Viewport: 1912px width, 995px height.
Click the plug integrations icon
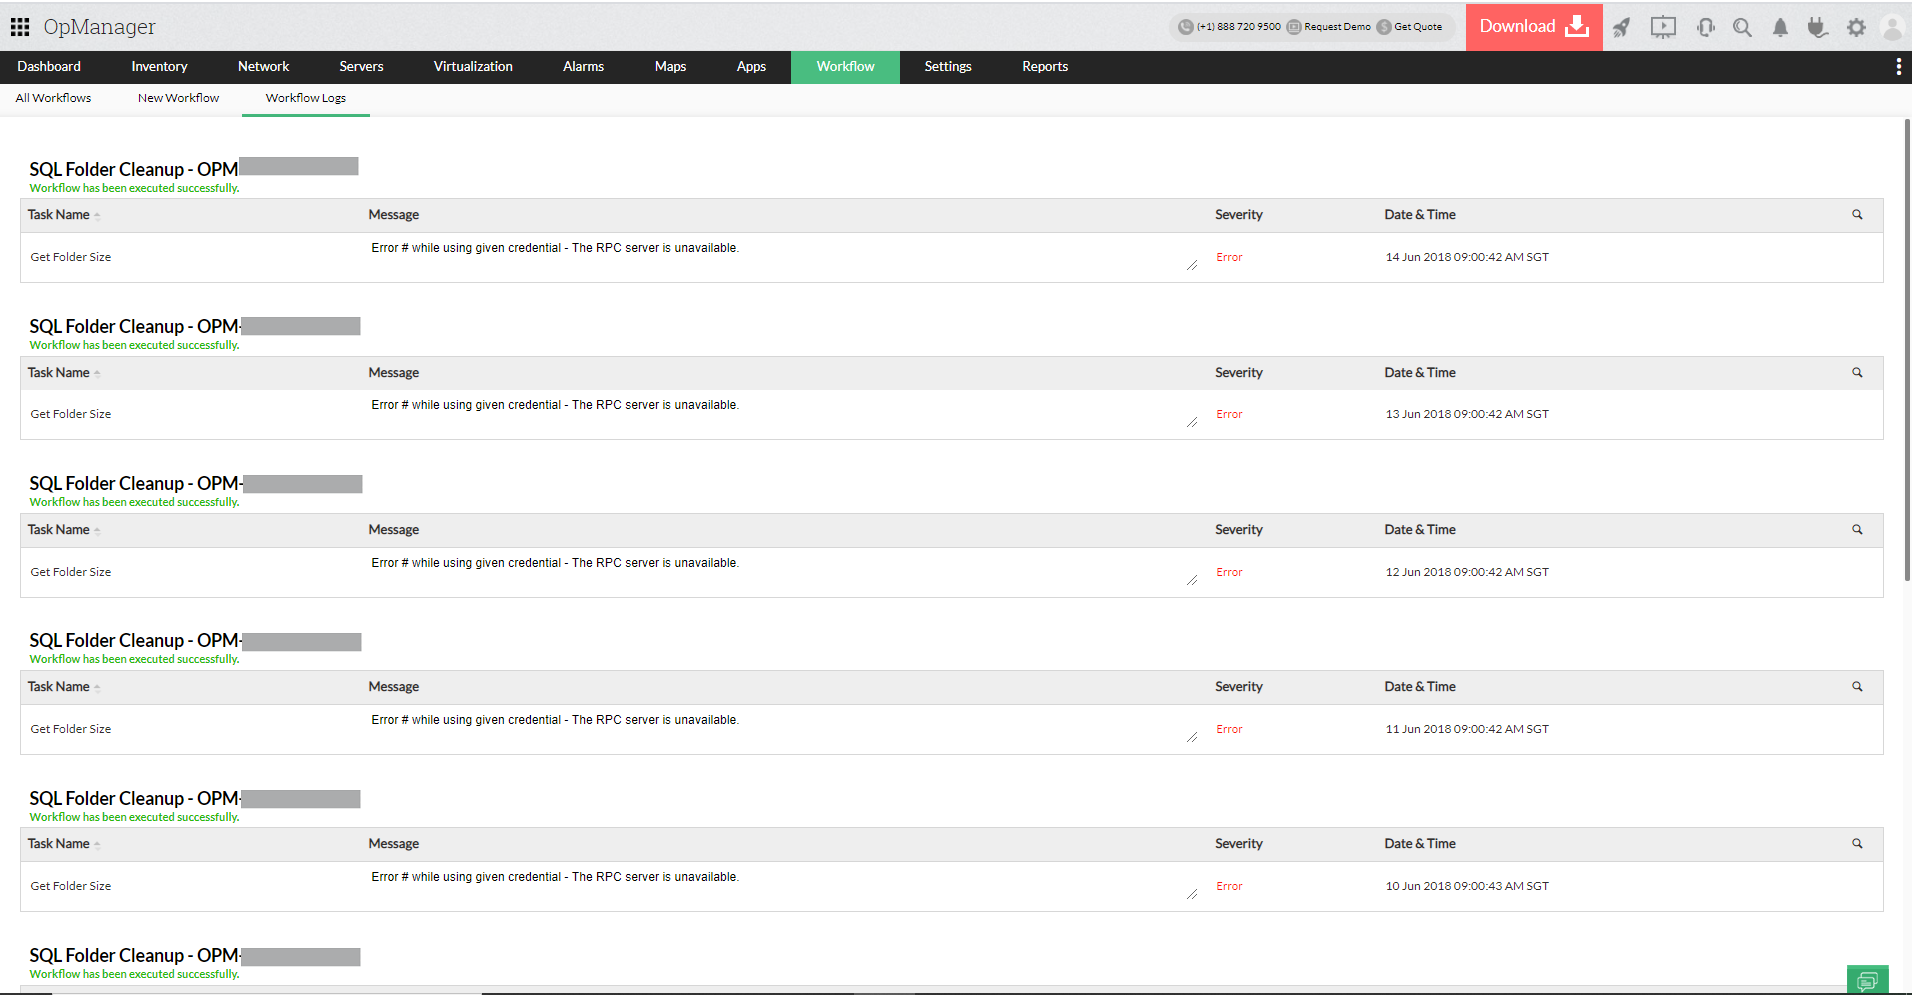tap(1818, 27)
